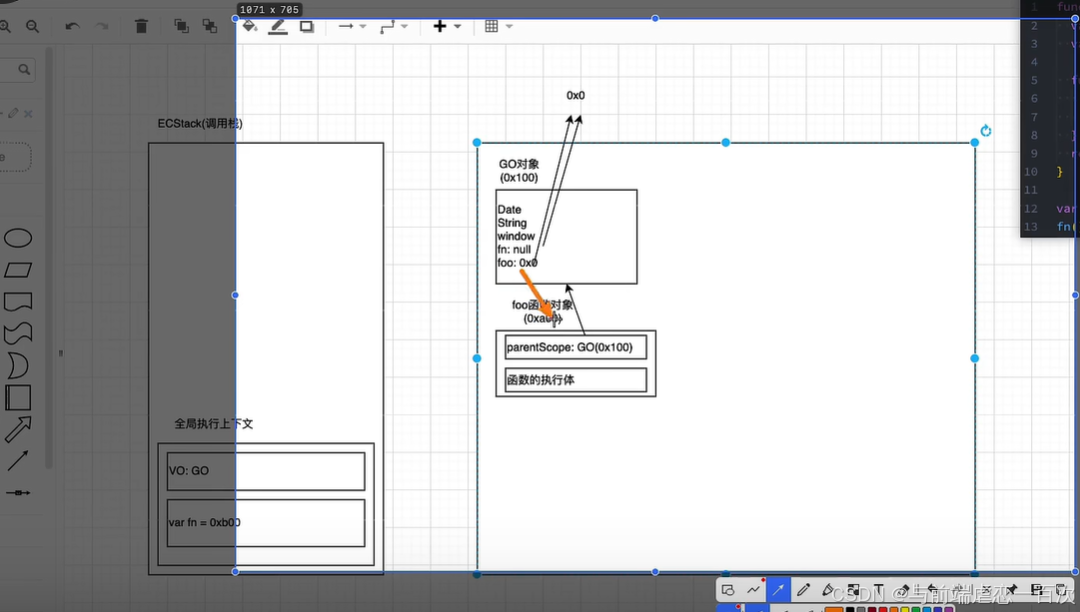Screen dimensions: 1080x612
Task: Click the 'VO: GO' box
Action: (266, 471)
